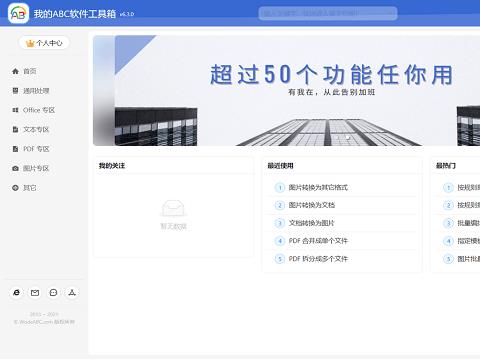
Task: Click the ABC toolbox app logo
Action: pos(18,13)
